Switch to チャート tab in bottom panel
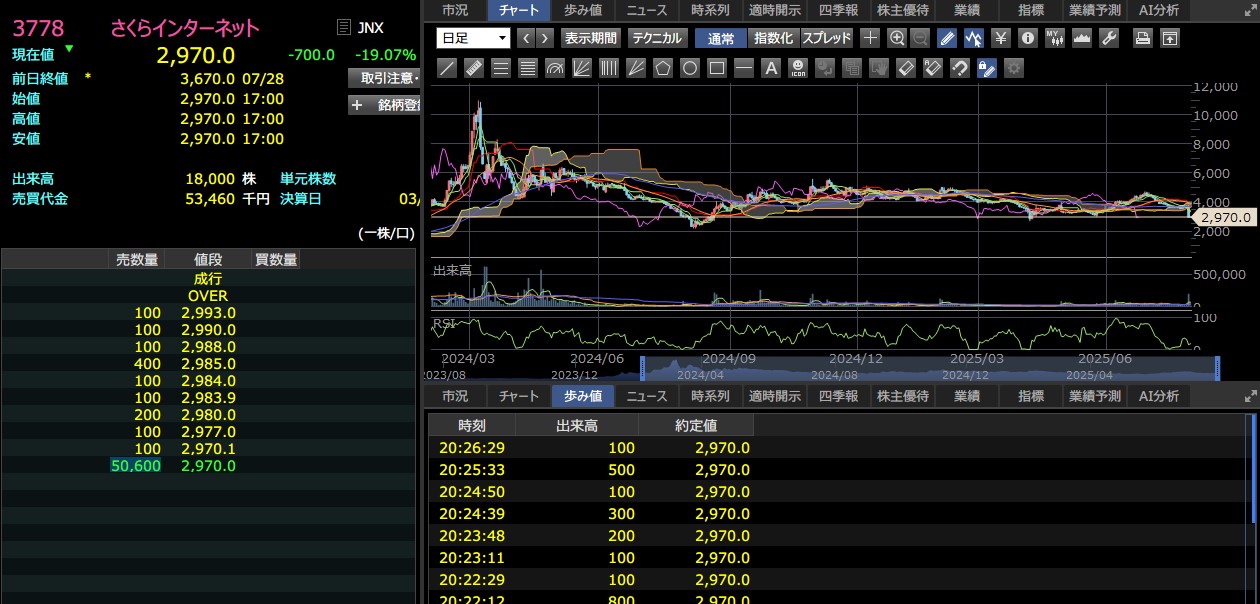The width and height of the screenshot is (1260, 604). point(519,396)
